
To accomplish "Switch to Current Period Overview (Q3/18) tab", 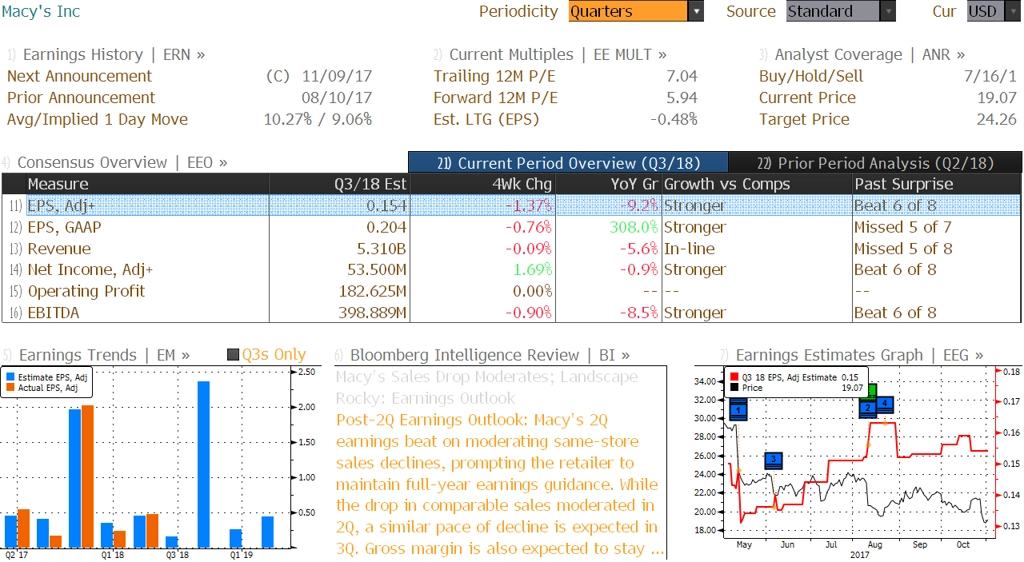I will point(568,163).
